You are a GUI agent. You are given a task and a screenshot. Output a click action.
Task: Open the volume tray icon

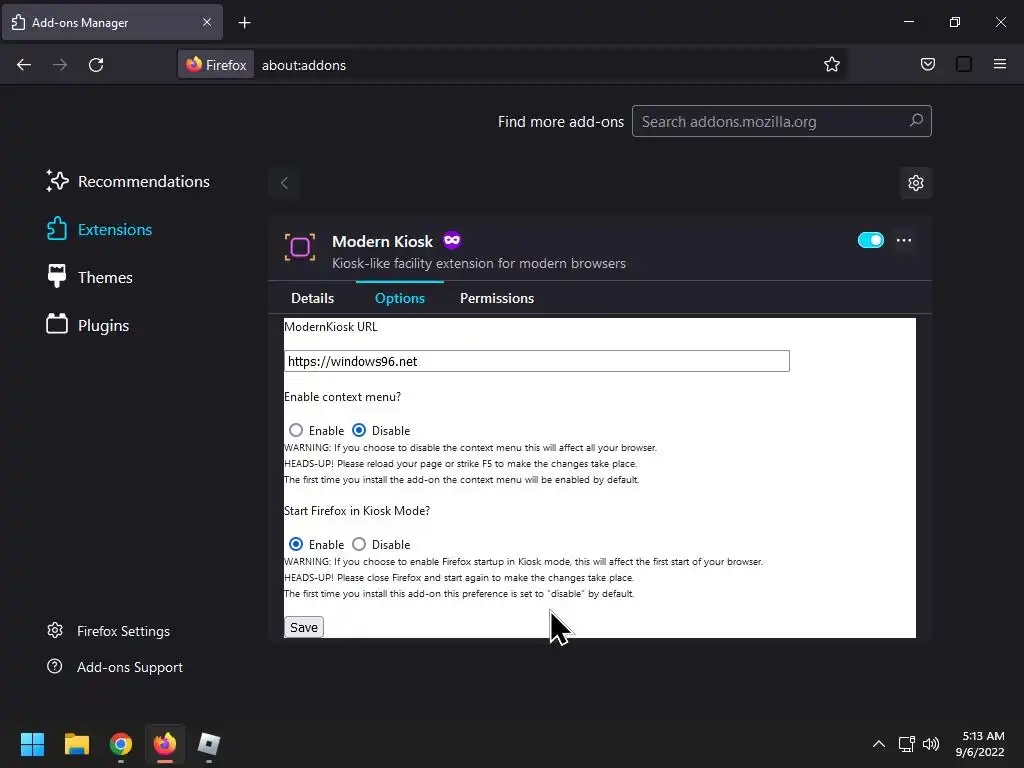(931, 744)
